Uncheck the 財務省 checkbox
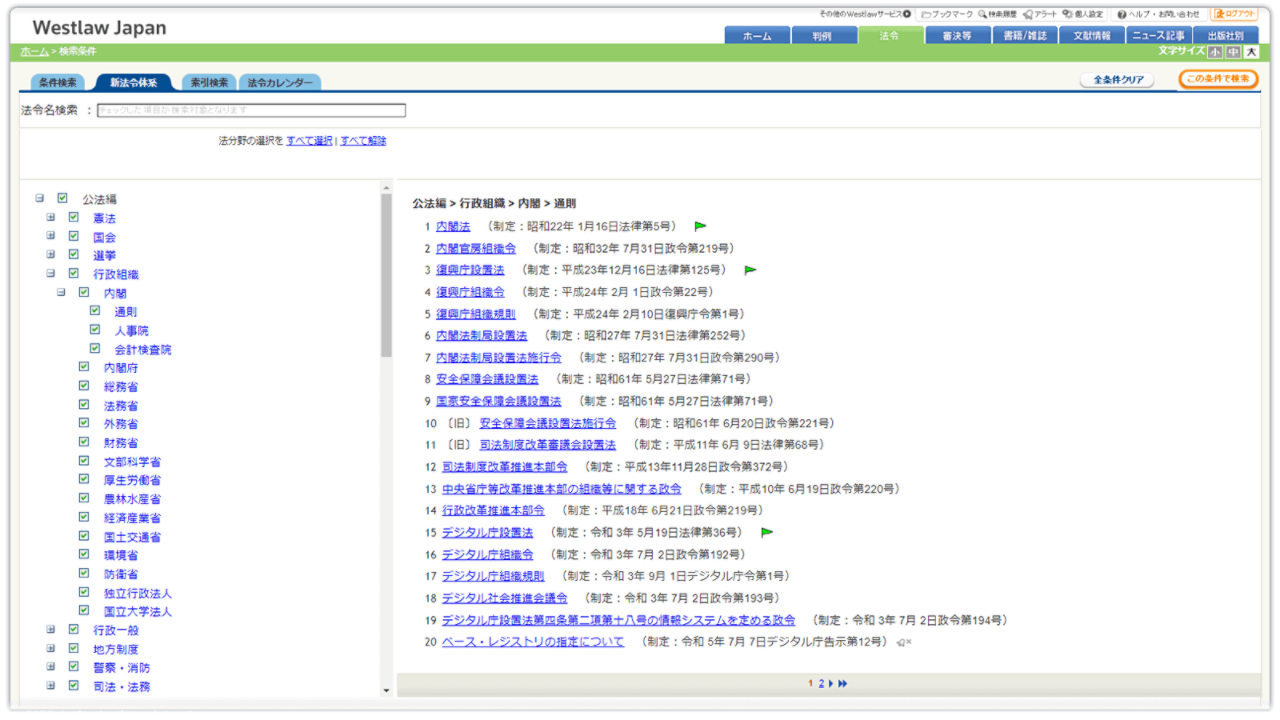This screenshot has height=720, width=1280. pyautogui.click(x=84, y=442)
